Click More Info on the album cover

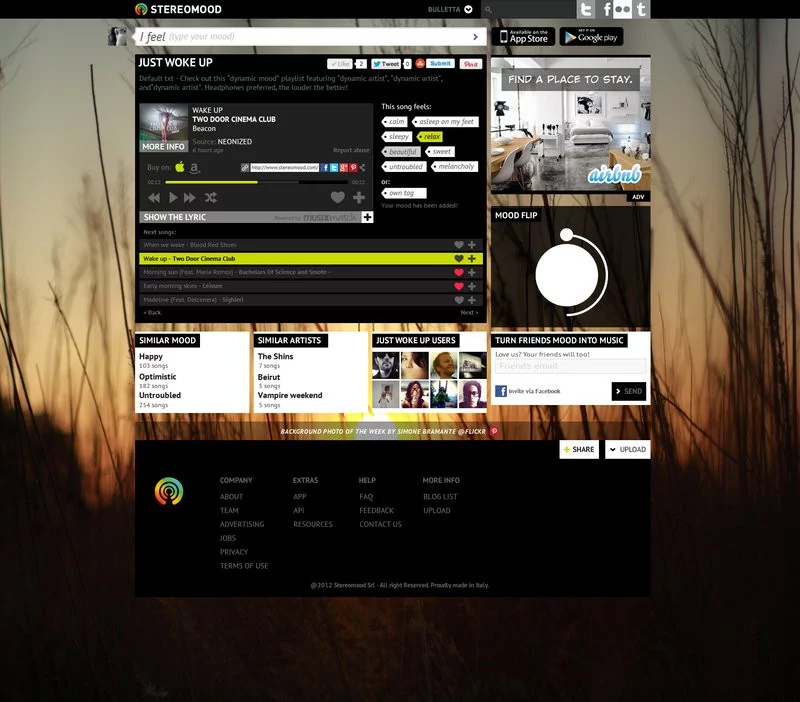point(163,146)
